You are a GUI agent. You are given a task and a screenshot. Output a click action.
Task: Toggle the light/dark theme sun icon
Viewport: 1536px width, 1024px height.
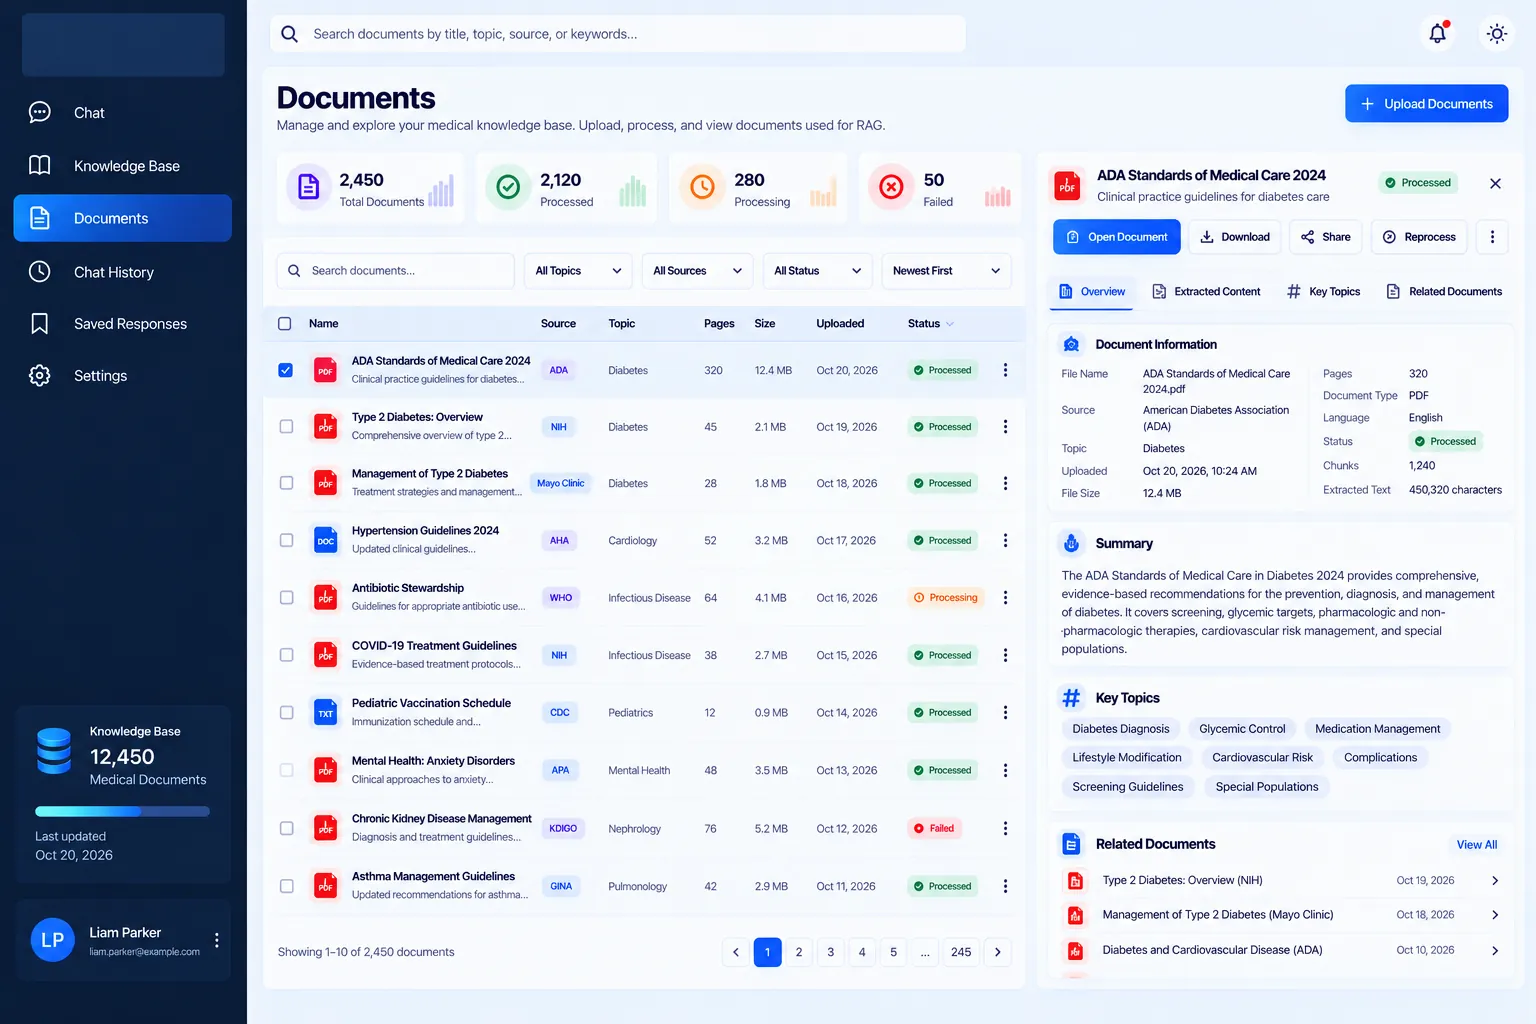tap(1496, 34)
